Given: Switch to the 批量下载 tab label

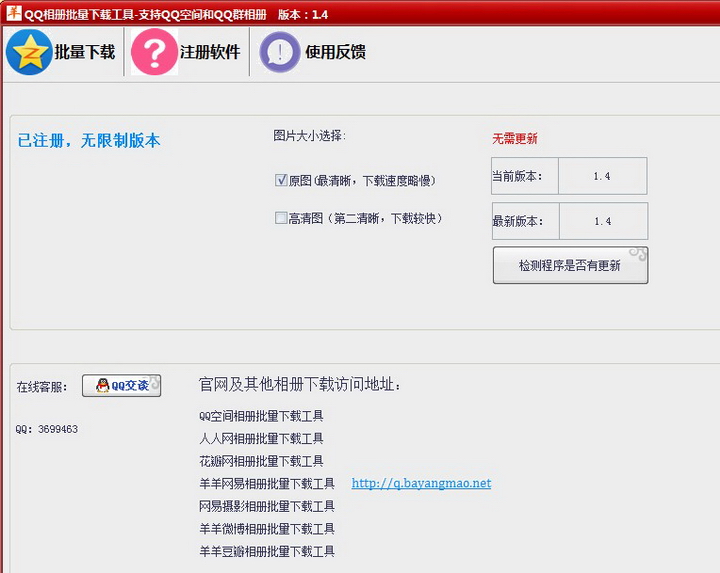Looking at the screenshot, I should coord(85,52).
